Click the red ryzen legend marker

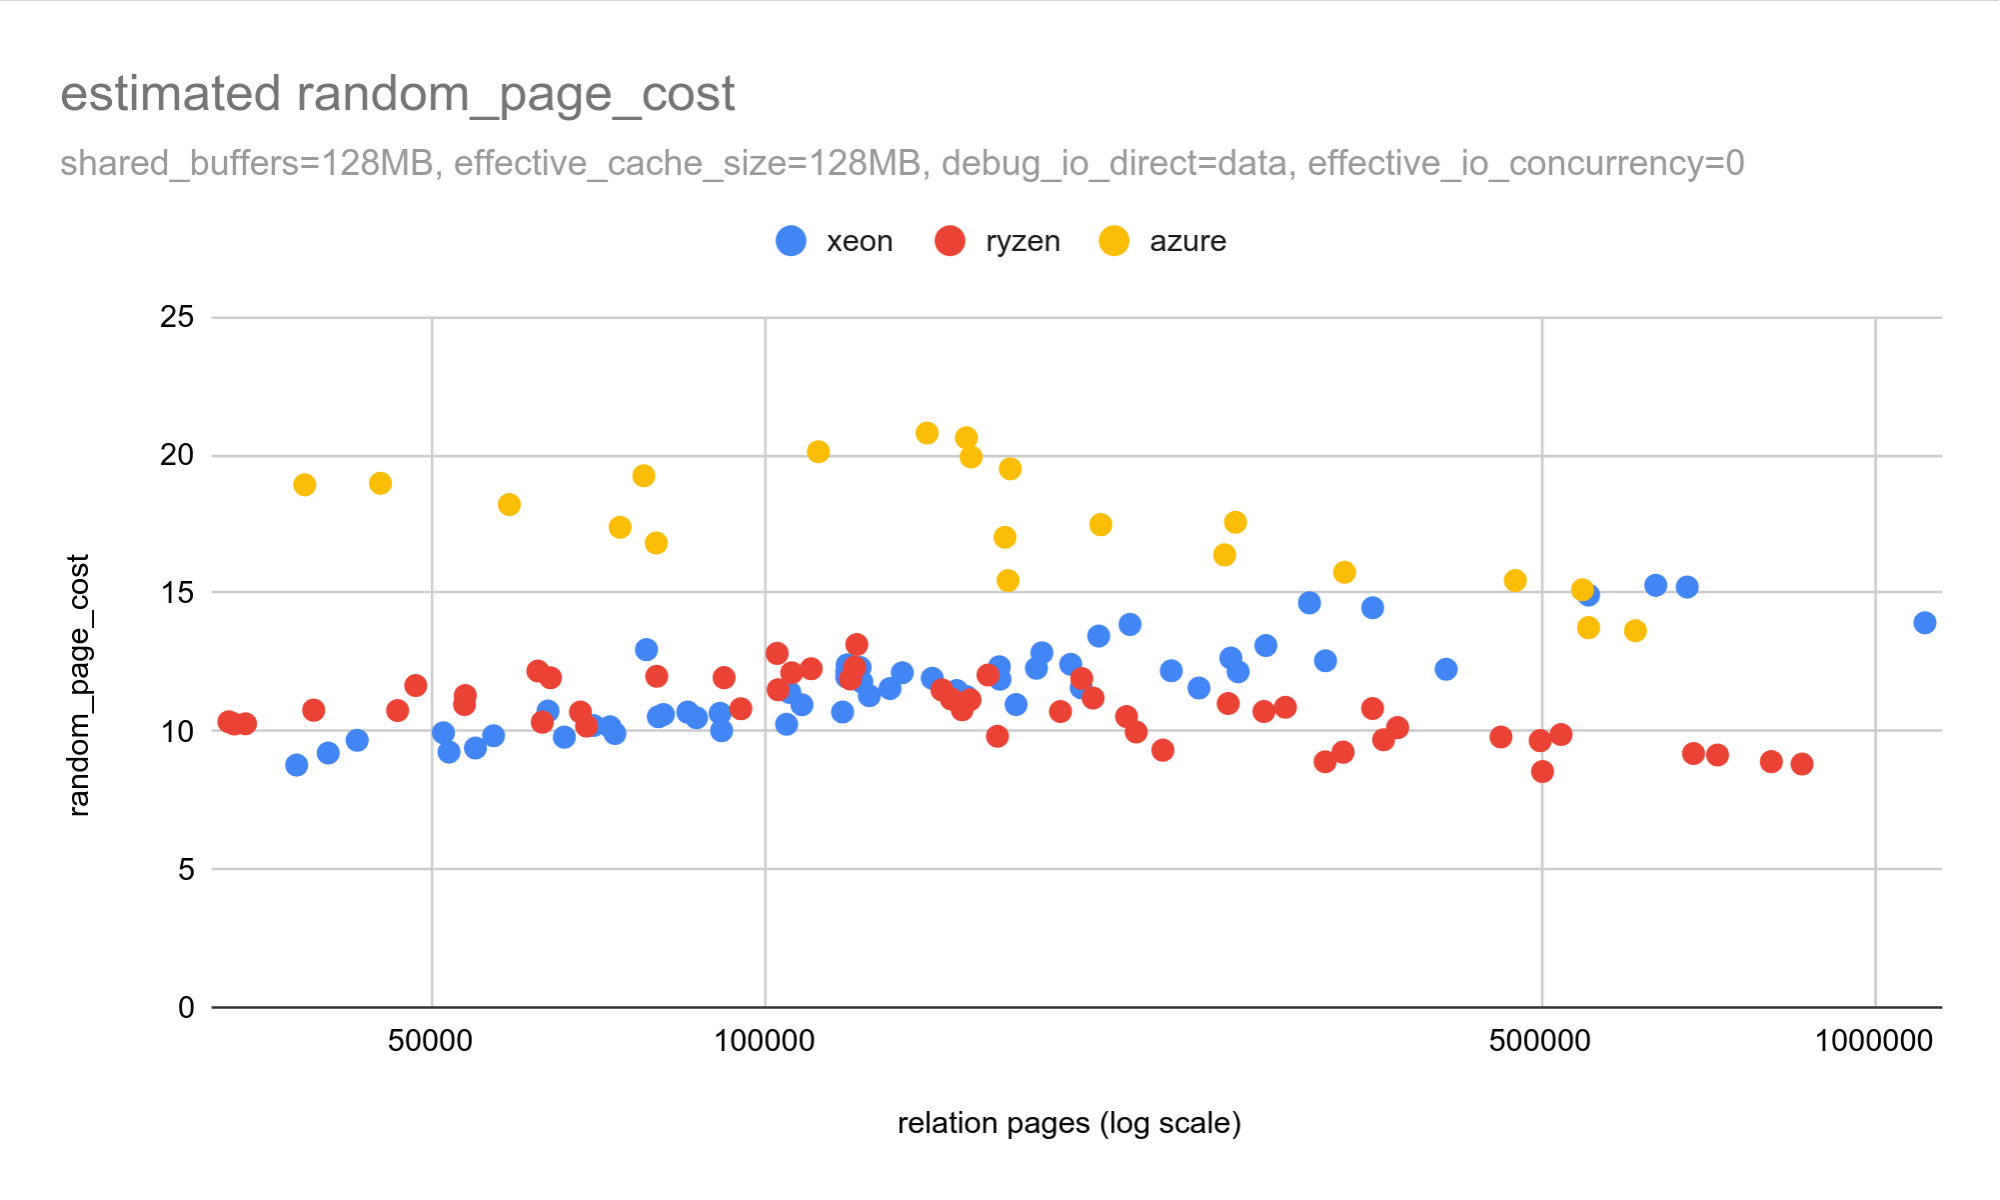point(949,241)
